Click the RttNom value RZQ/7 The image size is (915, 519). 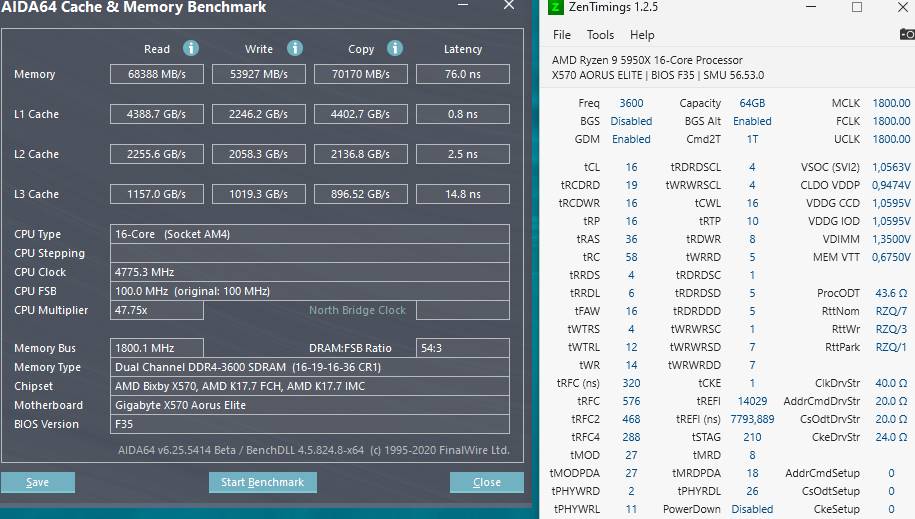891,312
